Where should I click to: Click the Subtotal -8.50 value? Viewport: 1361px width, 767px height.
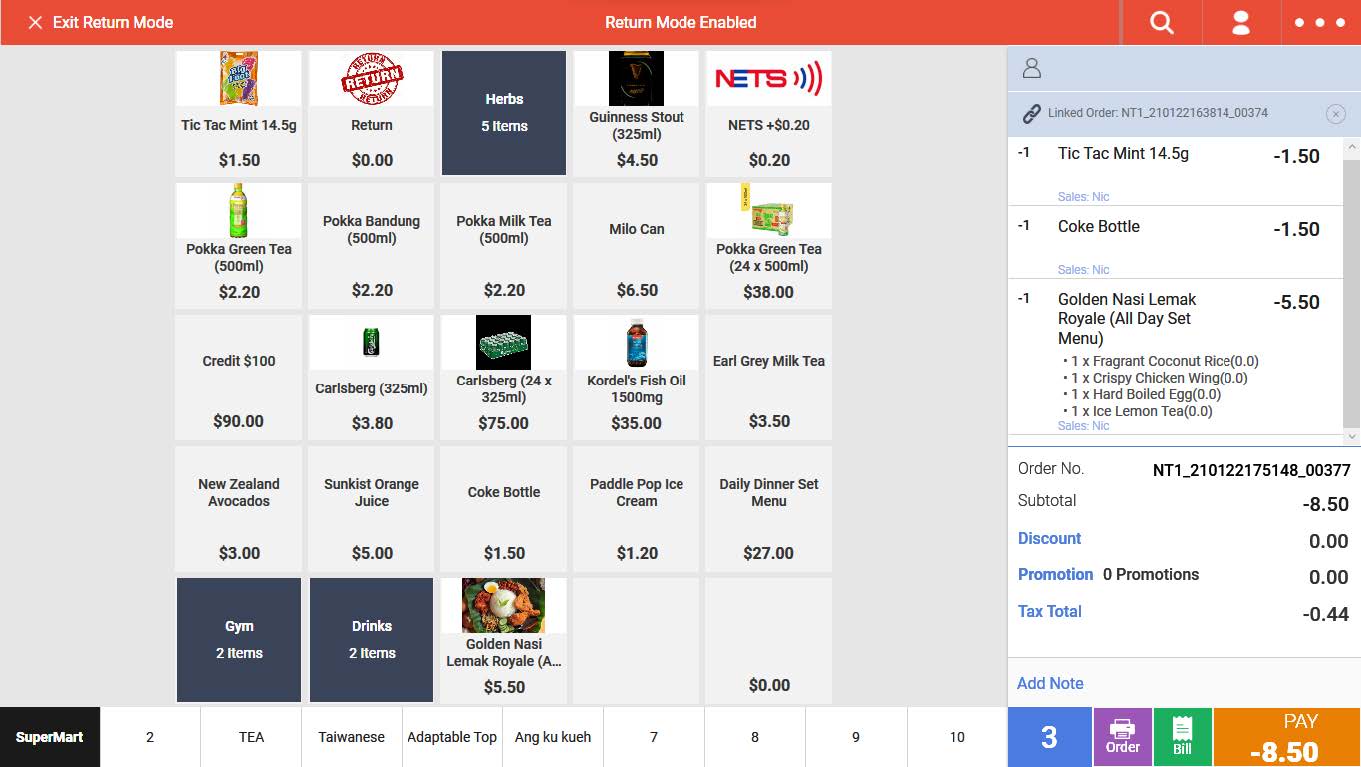[1325, 504]
